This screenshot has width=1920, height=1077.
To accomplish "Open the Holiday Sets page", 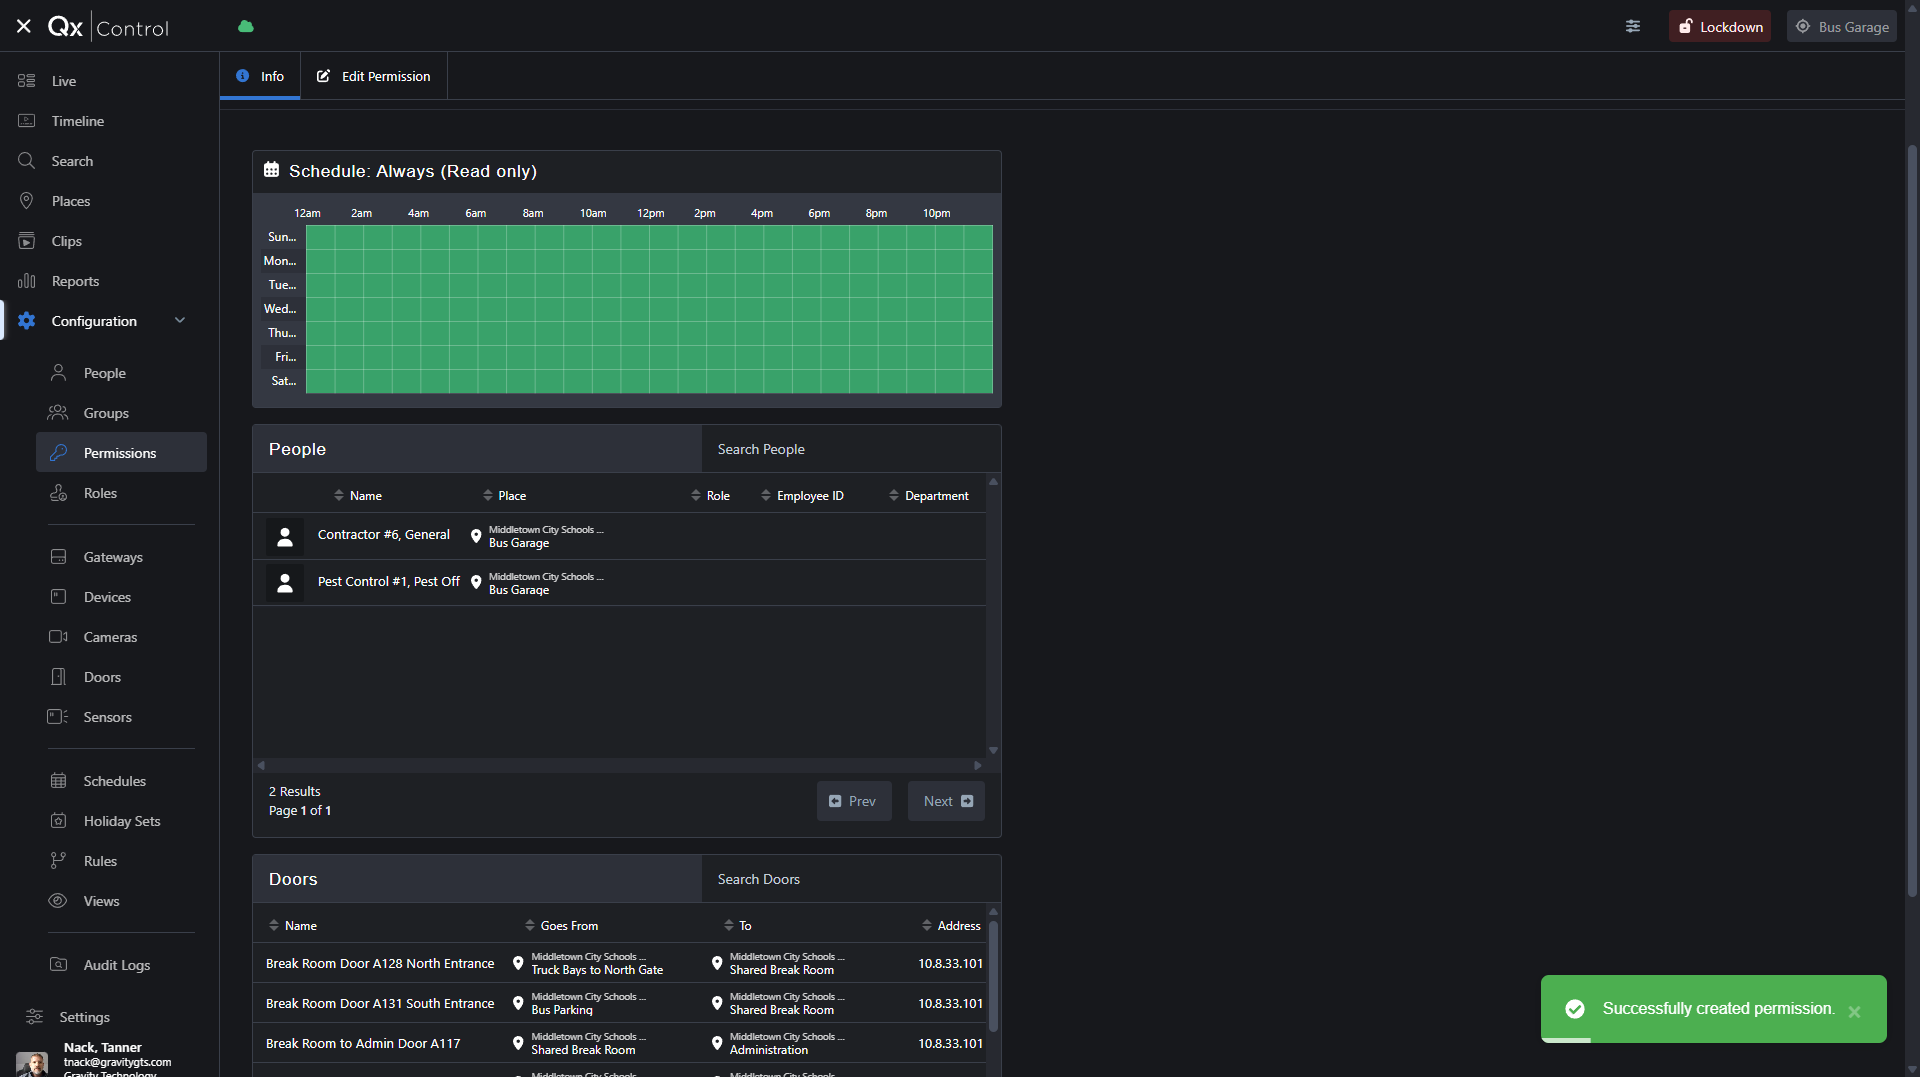I will [122, 821].
